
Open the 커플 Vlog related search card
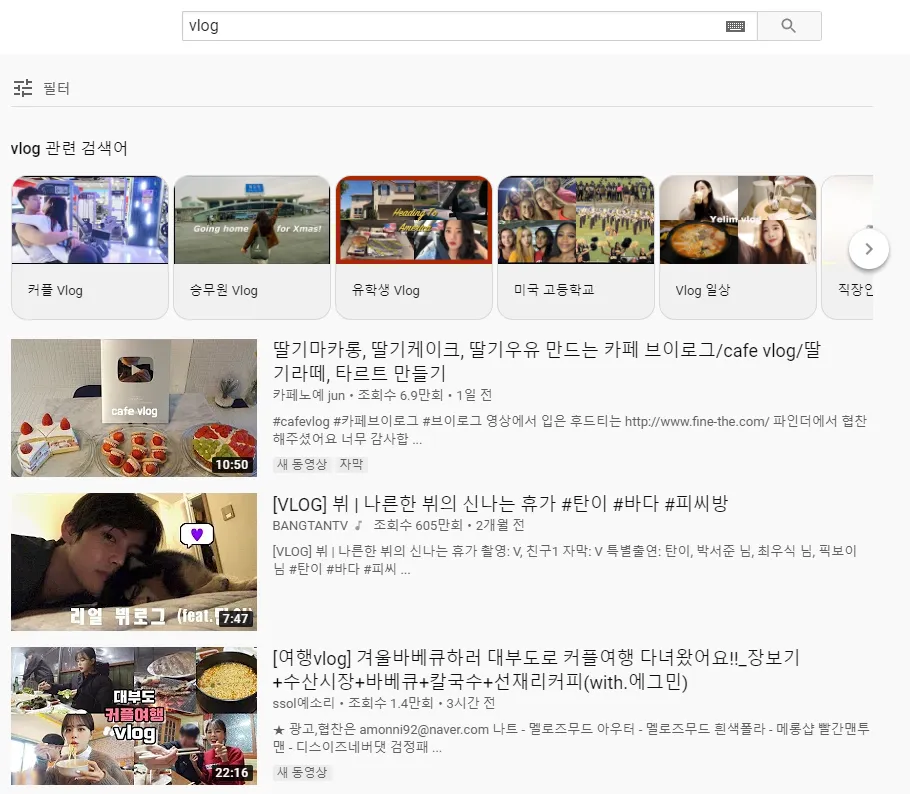pos(90,247)
